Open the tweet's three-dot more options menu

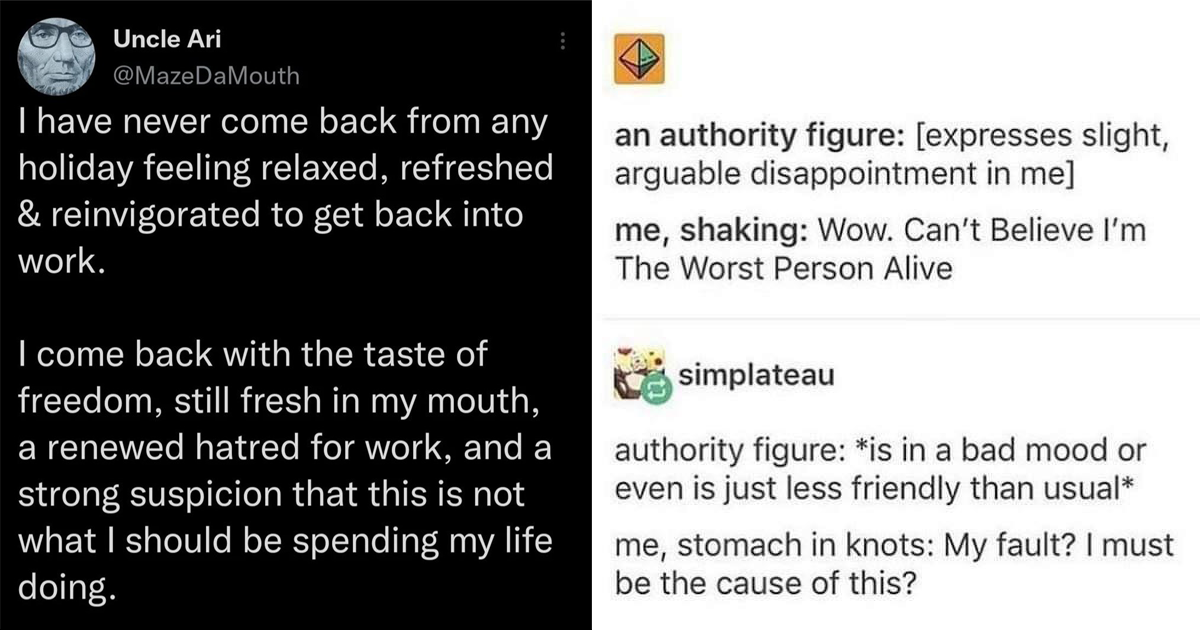(x=563, y=42)
